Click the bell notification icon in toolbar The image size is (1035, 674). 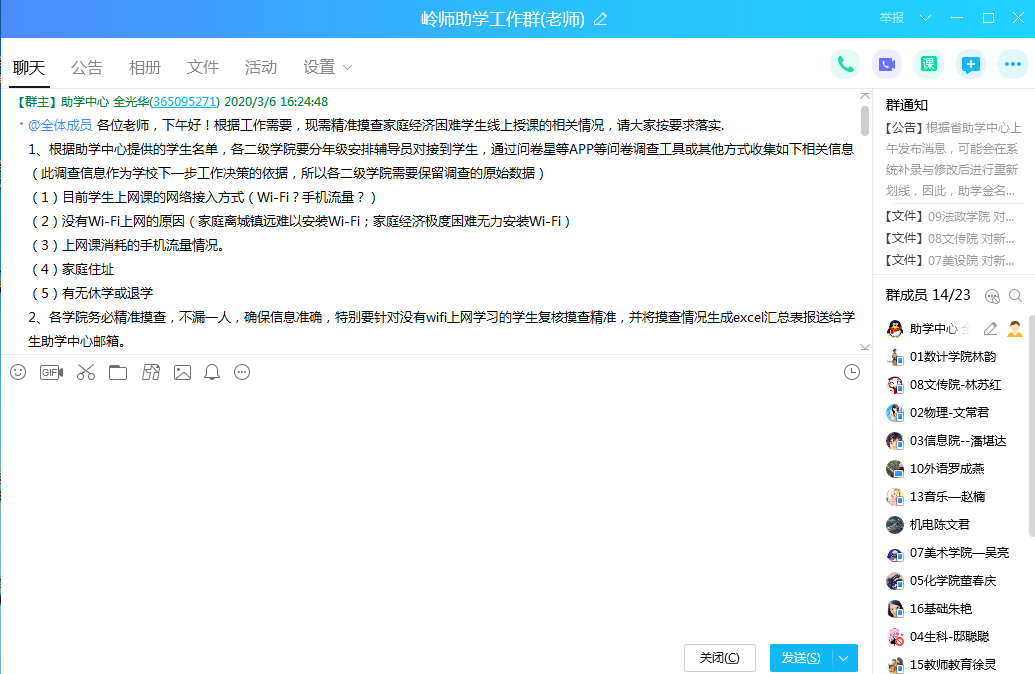point(212,372)
